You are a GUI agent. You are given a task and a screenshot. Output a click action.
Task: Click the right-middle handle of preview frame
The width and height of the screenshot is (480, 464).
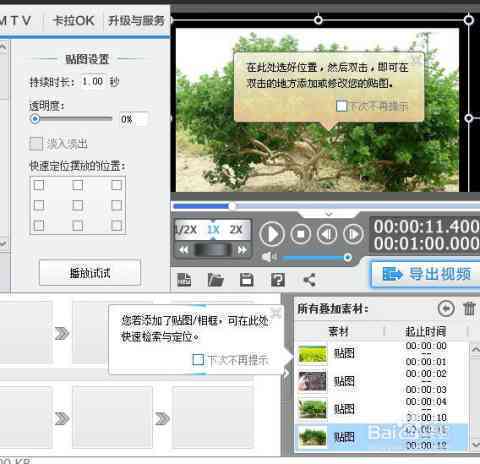[x=469, y=118]
